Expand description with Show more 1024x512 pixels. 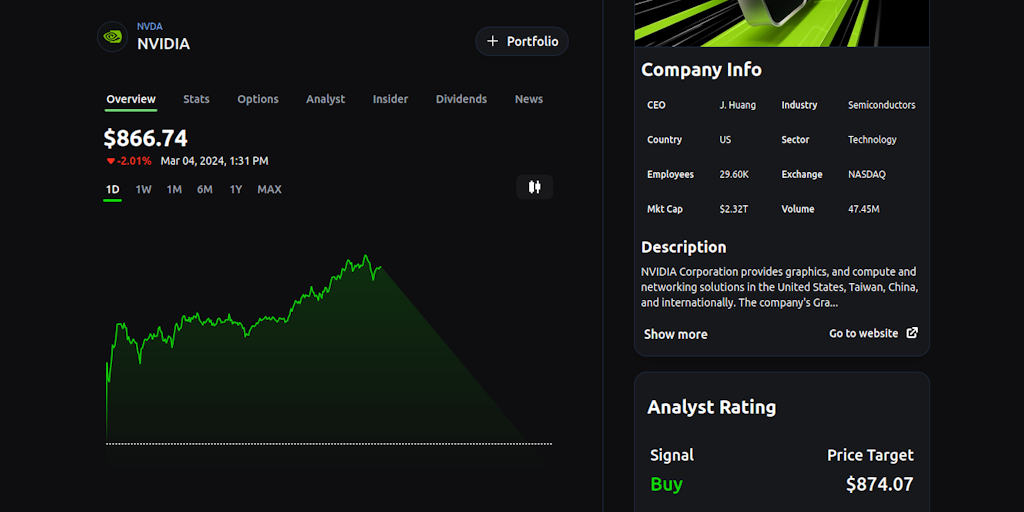pos(675,334)
